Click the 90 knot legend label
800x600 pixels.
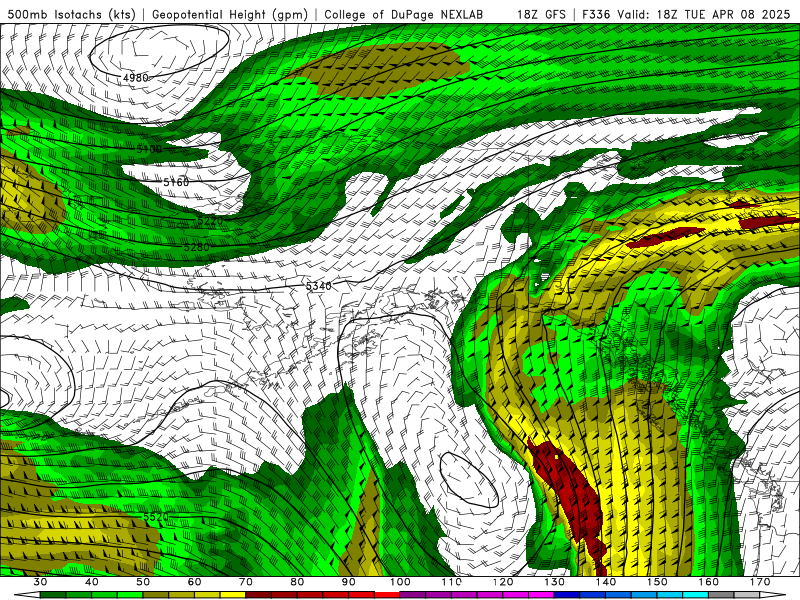click(348, 582)
